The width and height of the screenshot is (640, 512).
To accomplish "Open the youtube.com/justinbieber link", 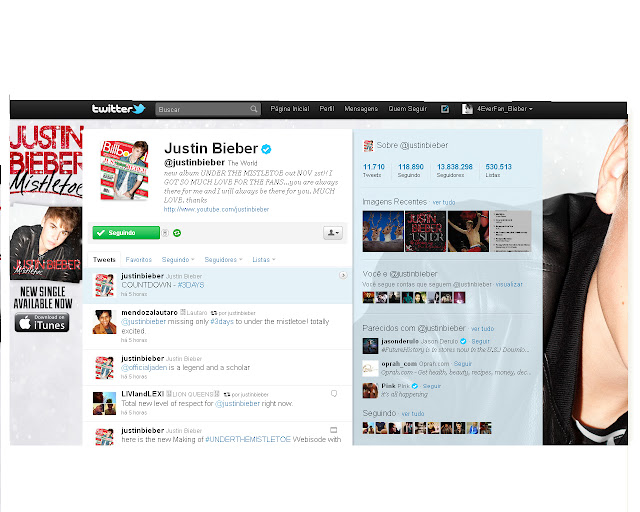I will [x=216, y=209].
